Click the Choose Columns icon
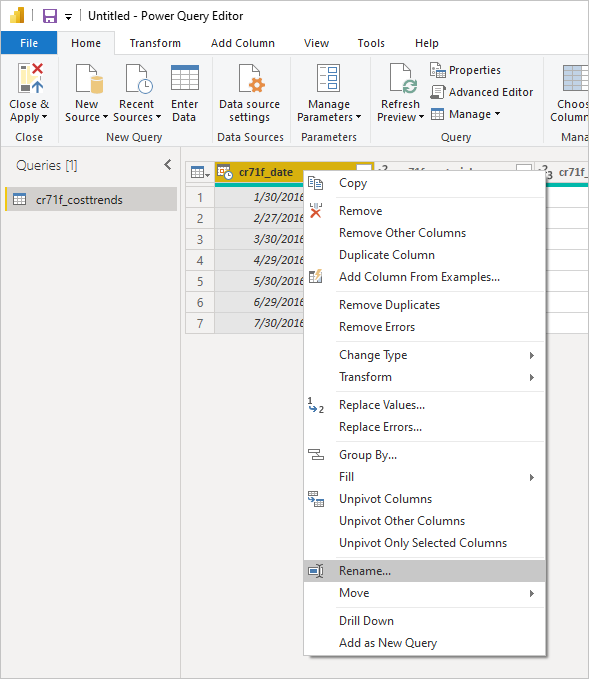 pyautogui.click(x=576, y=78)
